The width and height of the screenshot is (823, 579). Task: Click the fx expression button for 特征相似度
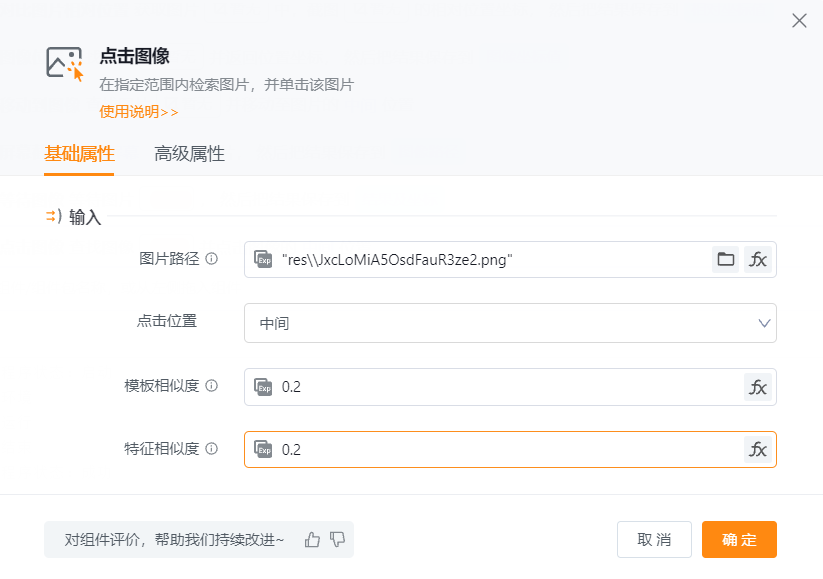click(x=758, y=450)
